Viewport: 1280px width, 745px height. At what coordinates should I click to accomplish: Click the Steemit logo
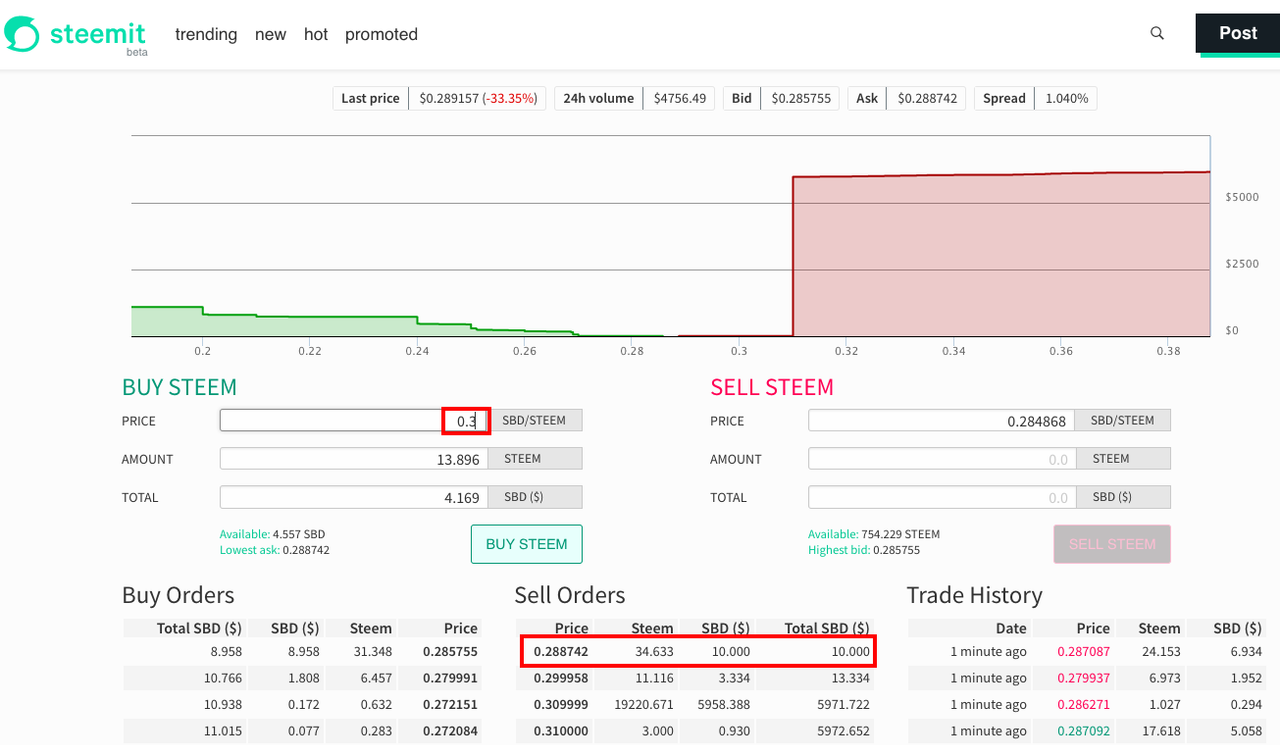[76, 35]
